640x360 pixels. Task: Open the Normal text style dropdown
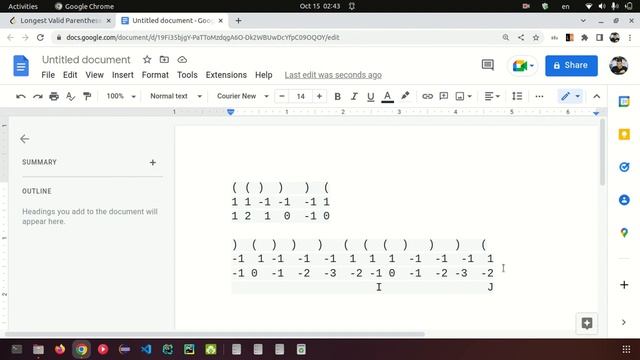click(x=176, y=96)
